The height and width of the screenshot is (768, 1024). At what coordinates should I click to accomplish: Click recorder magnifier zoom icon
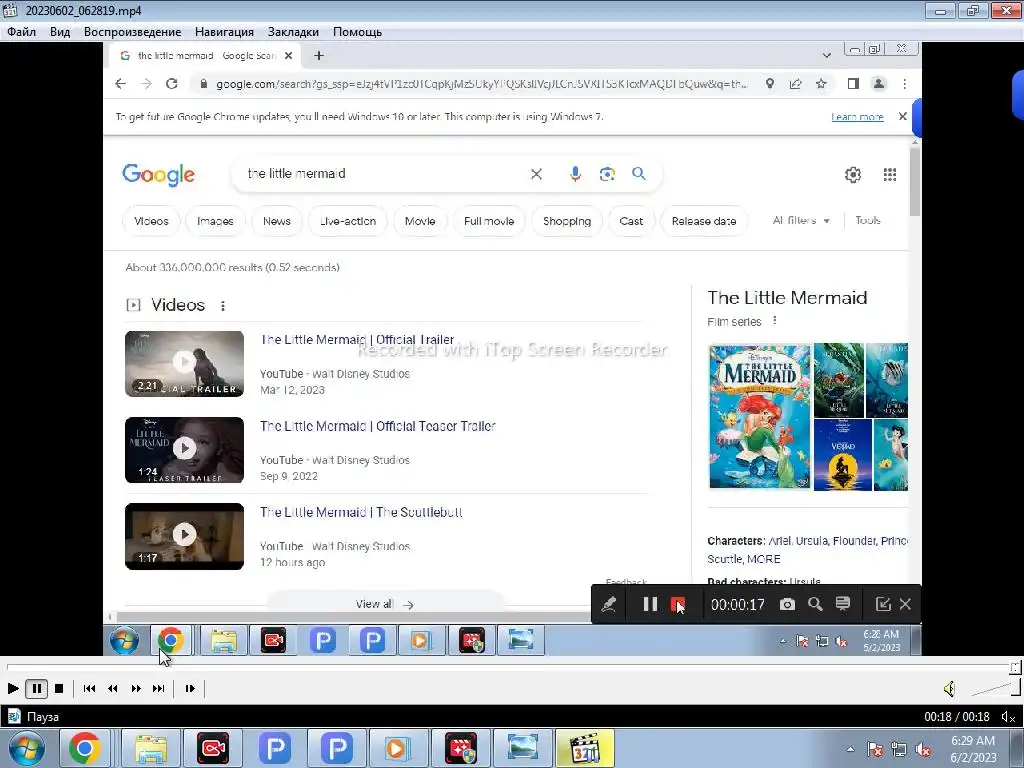[815, 604]
